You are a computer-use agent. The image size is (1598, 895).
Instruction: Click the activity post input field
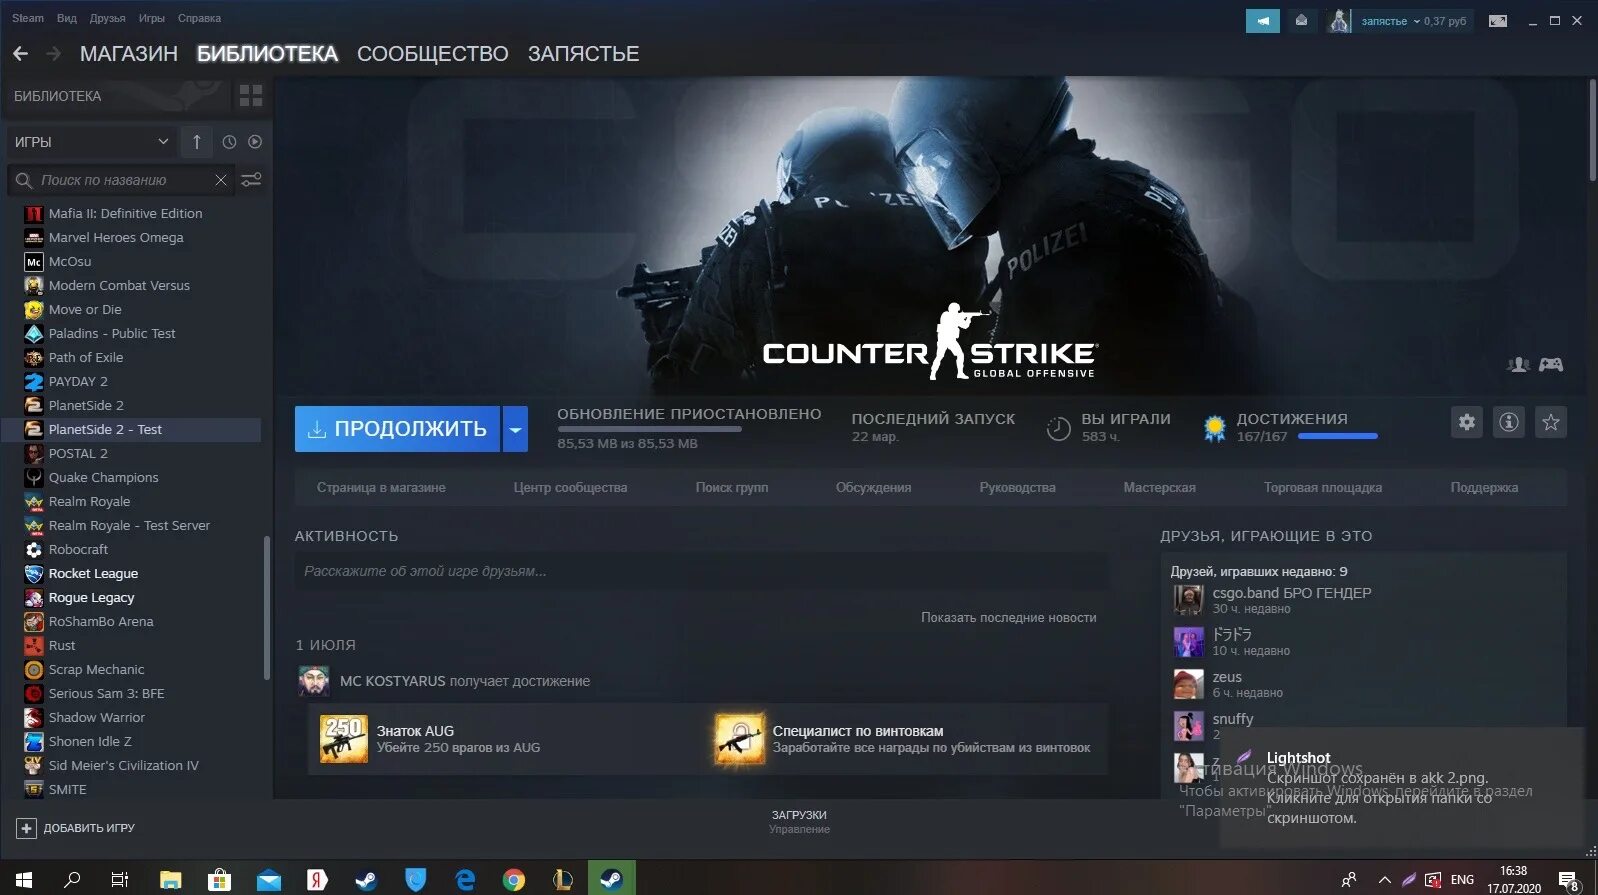701,572
